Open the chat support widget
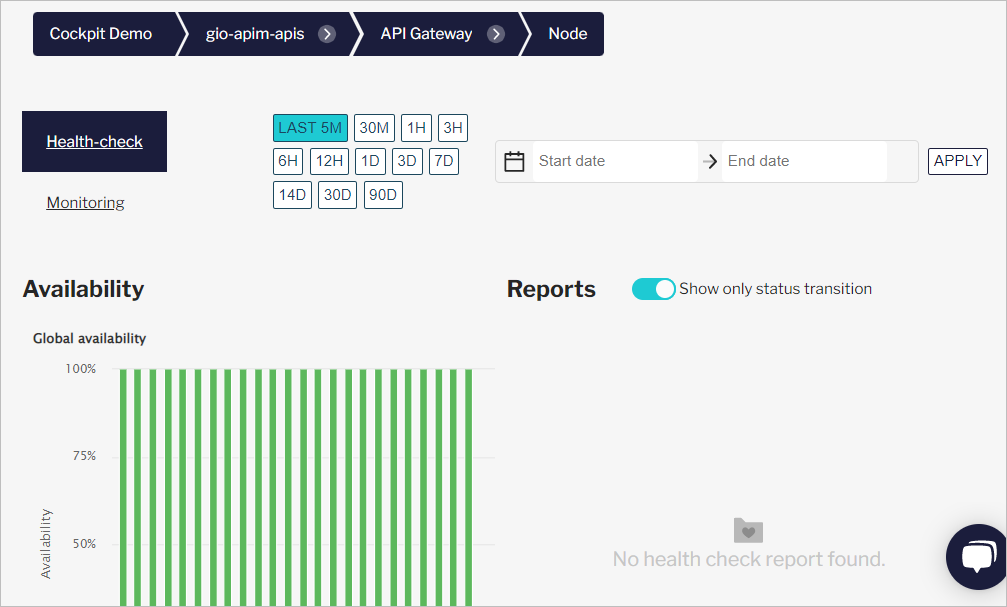The height and width of the screenshot is (607, 1007). click(977, 557)
